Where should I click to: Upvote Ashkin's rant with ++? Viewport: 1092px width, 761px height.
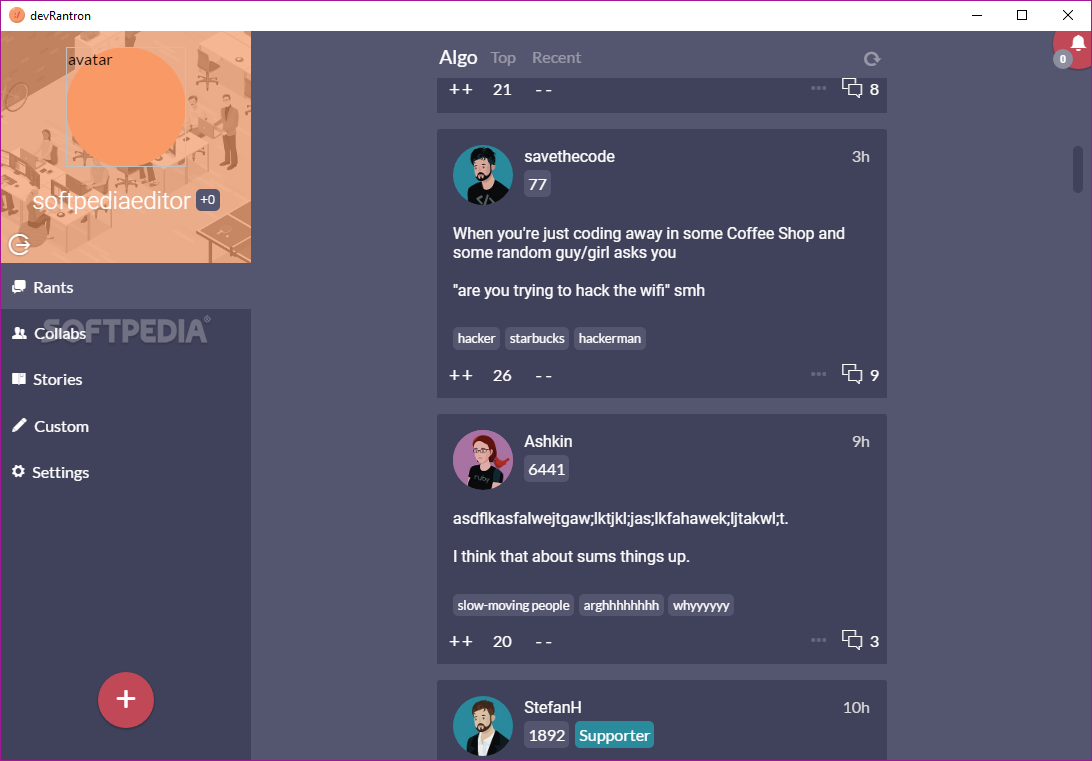[x=460, y=641]
